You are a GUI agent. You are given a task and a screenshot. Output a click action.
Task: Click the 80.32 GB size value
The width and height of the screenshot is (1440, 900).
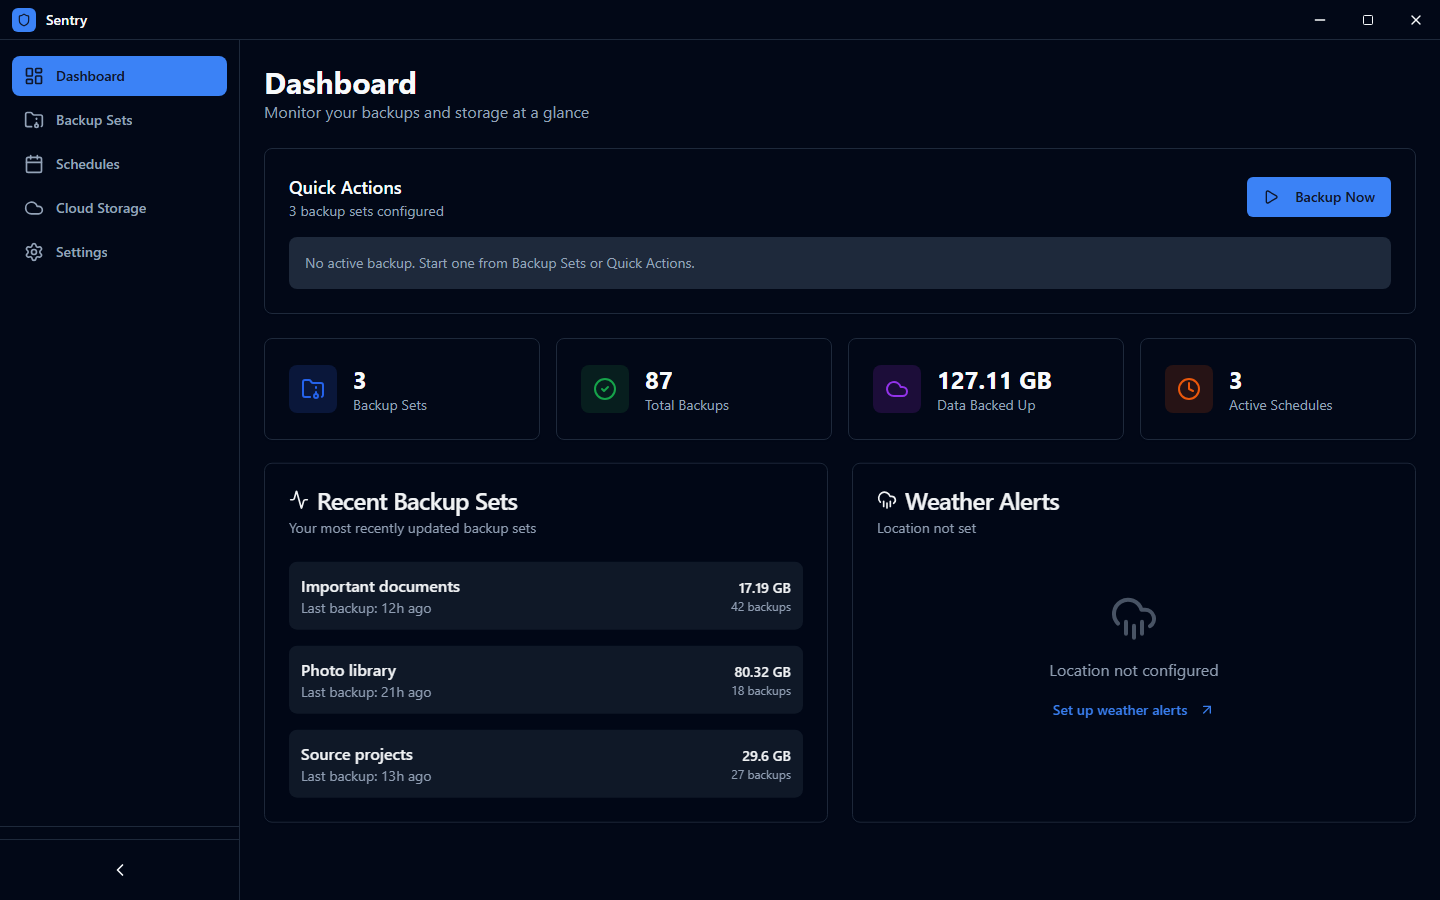[762, 672]
